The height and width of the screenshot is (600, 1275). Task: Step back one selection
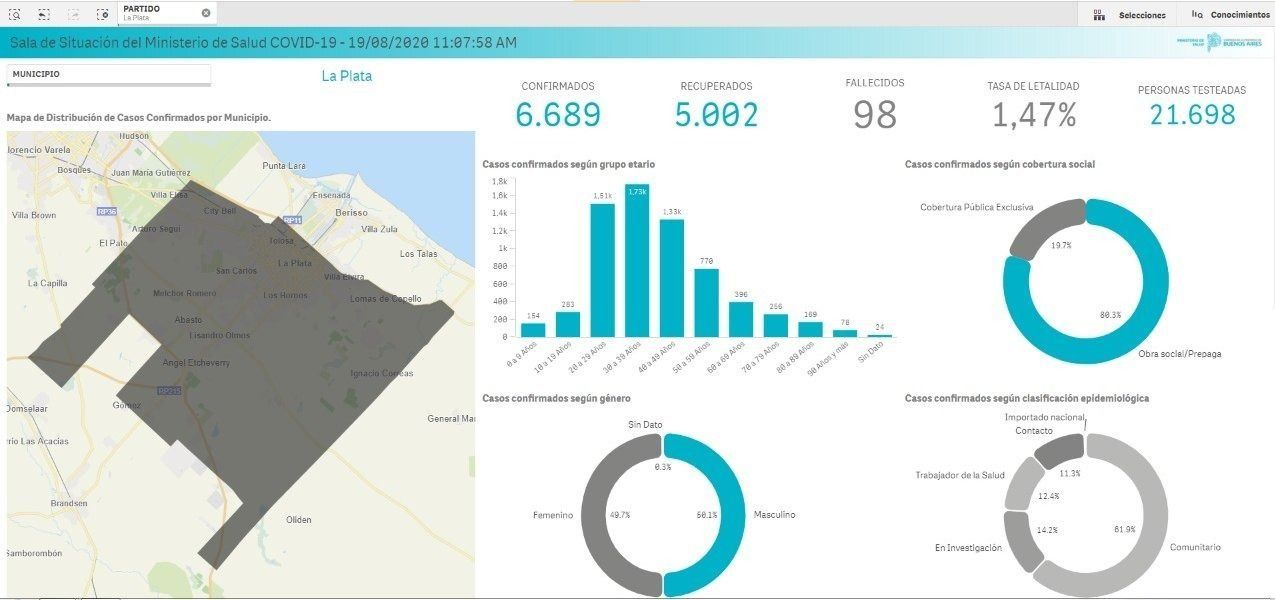pyautogui.click(x=44, y=14)
